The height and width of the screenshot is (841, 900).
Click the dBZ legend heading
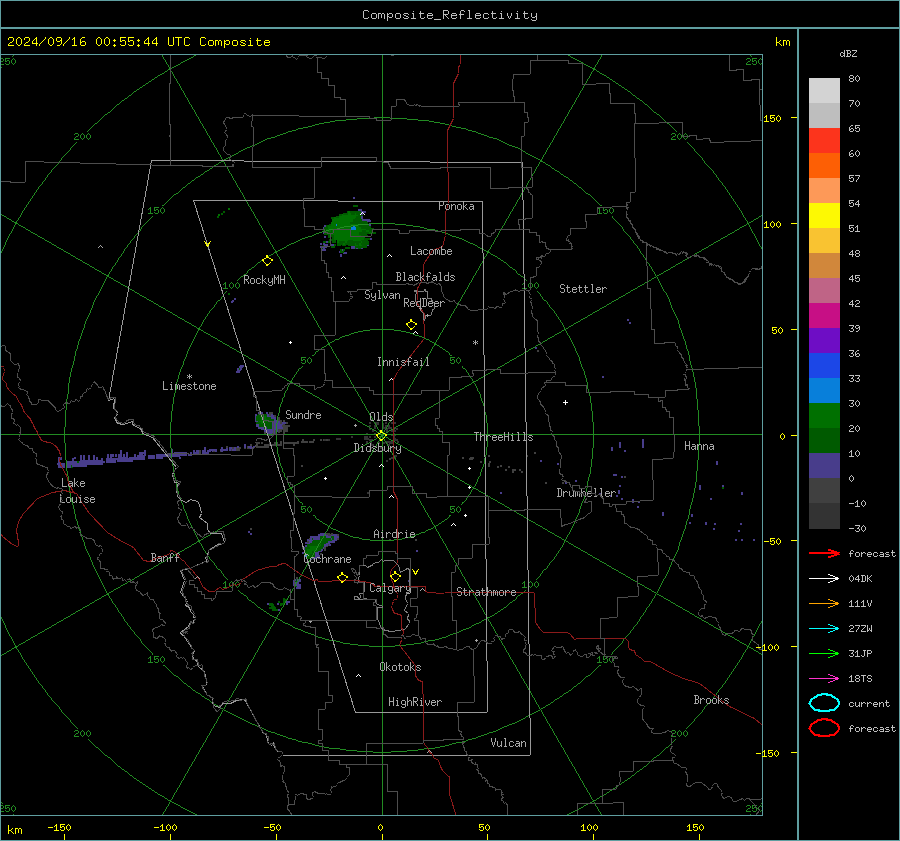848,54
